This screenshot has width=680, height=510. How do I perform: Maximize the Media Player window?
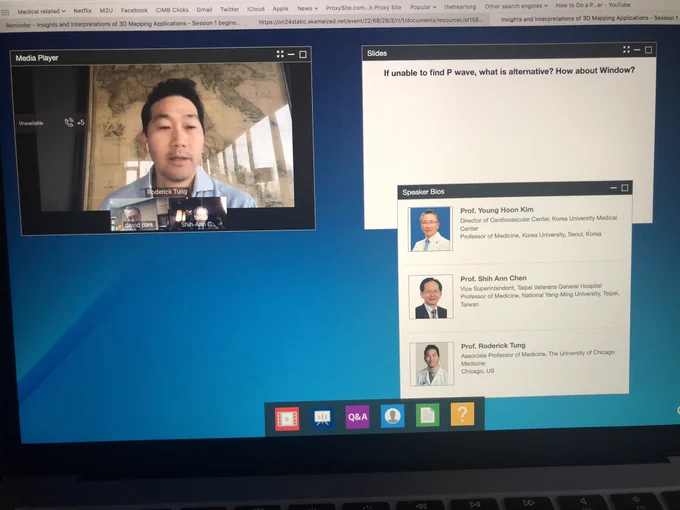pos(303,54)
